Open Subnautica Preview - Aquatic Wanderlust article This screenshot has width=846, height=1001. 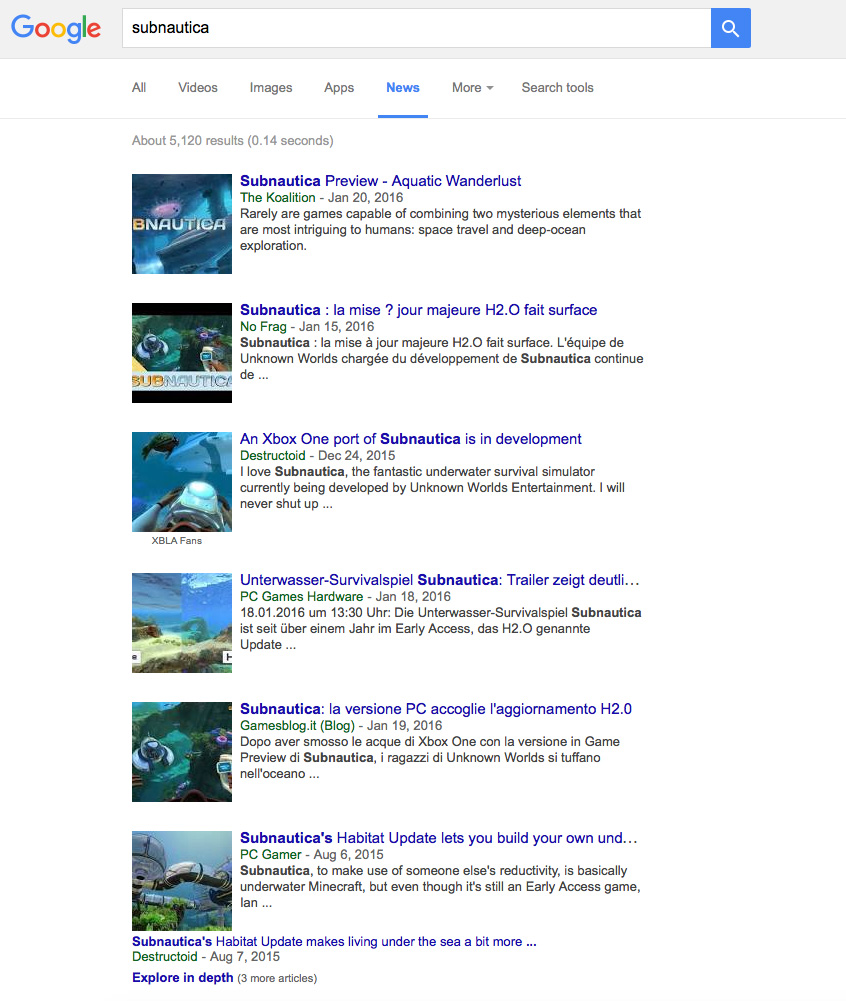tap(381, 181)
